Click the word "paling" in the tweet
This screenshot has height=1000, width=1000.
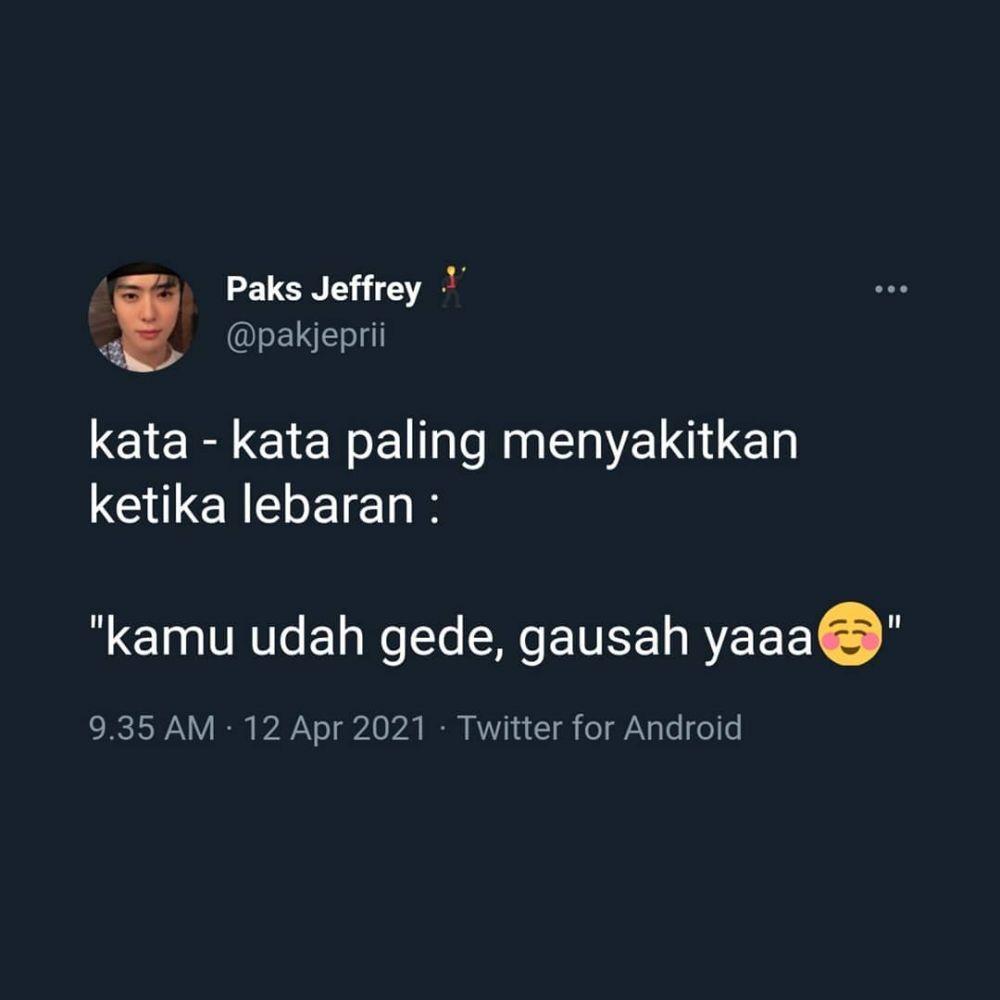coord(416,442)
